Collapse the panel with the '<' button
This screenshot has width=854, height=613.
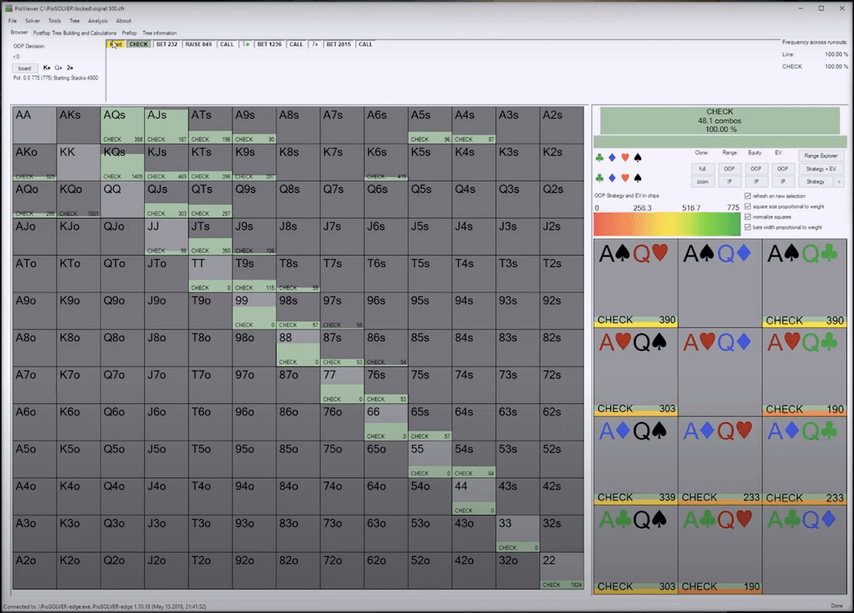click(x=839, y=182)
